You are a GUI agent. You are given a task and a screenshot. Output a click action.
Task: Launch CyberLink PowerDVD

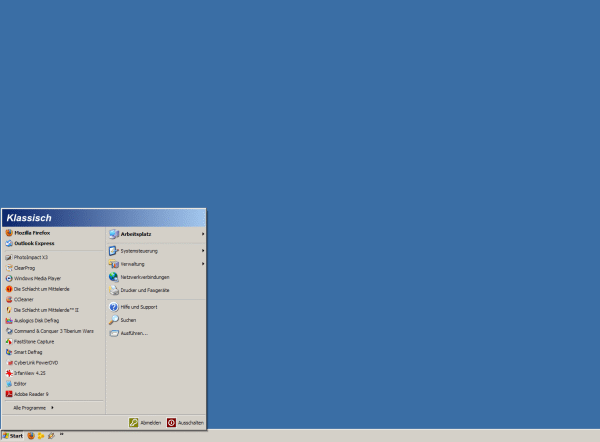pyautogui.click(x=36, y=362)
